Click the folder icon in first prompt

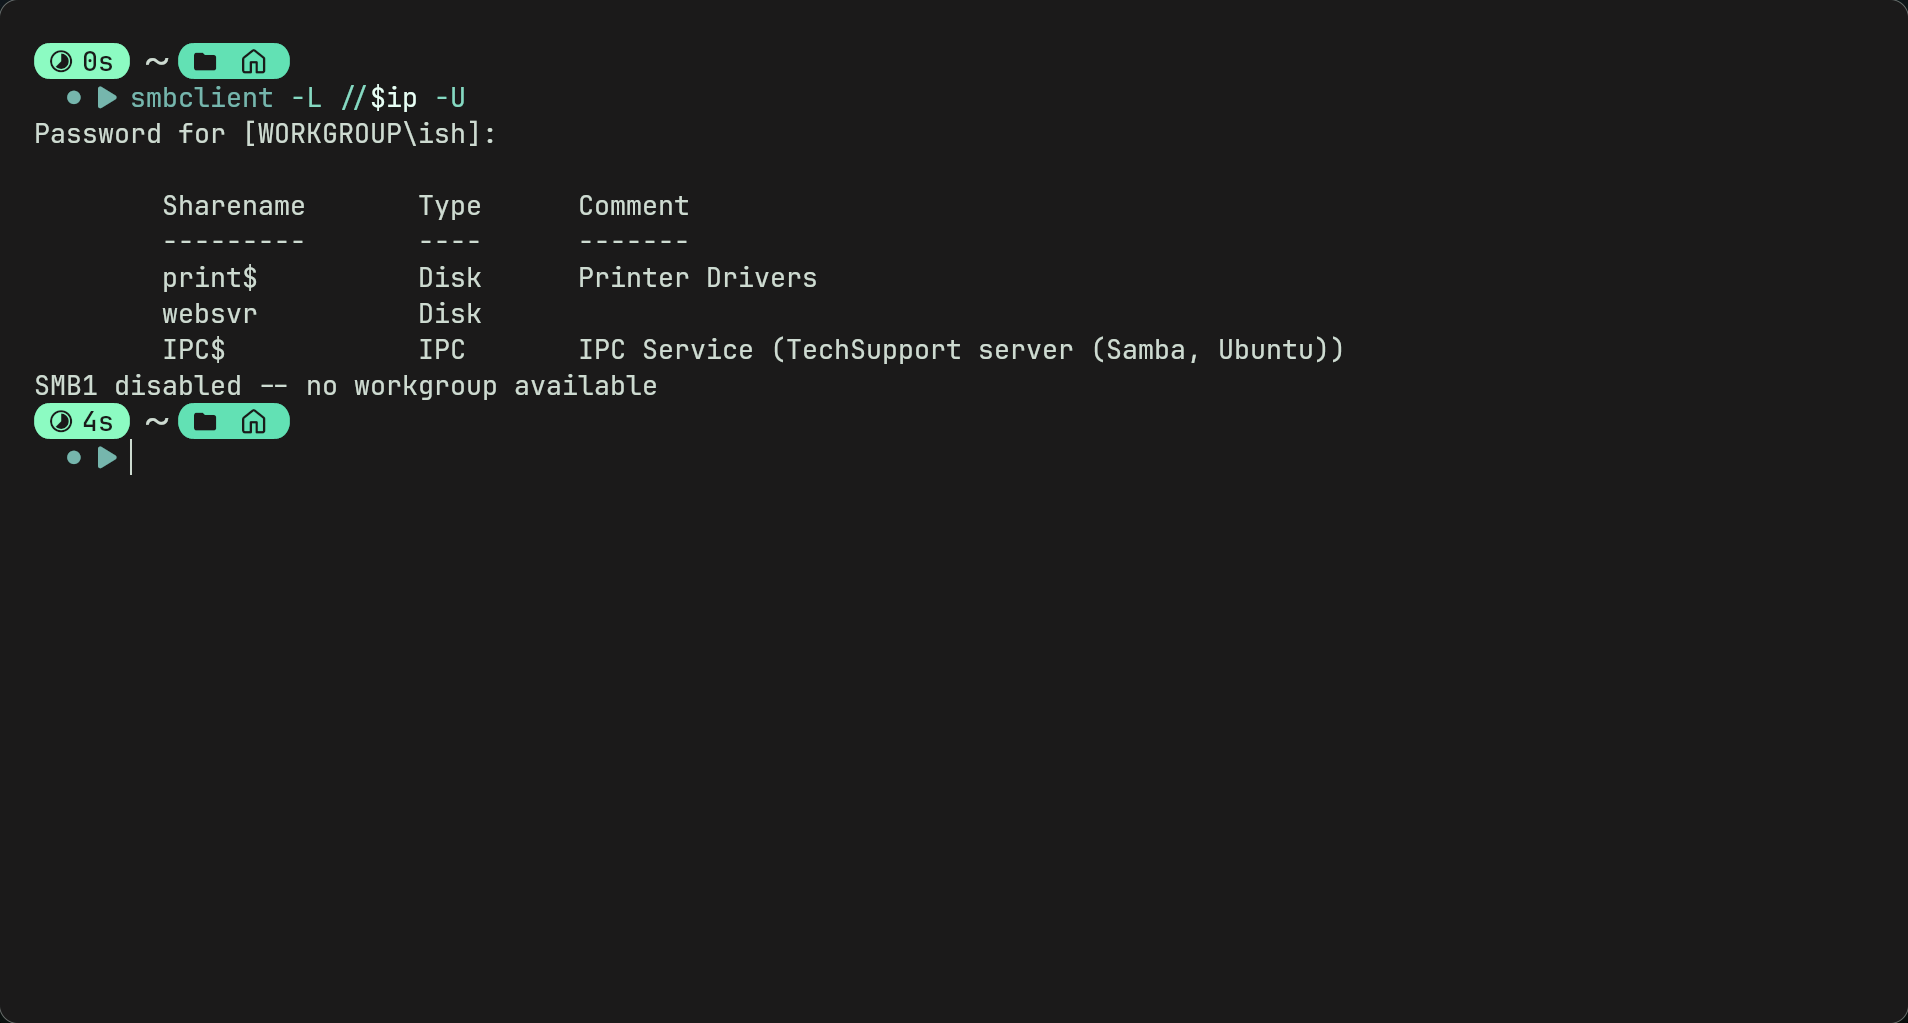pyautogui.click(x=205, y=62)
